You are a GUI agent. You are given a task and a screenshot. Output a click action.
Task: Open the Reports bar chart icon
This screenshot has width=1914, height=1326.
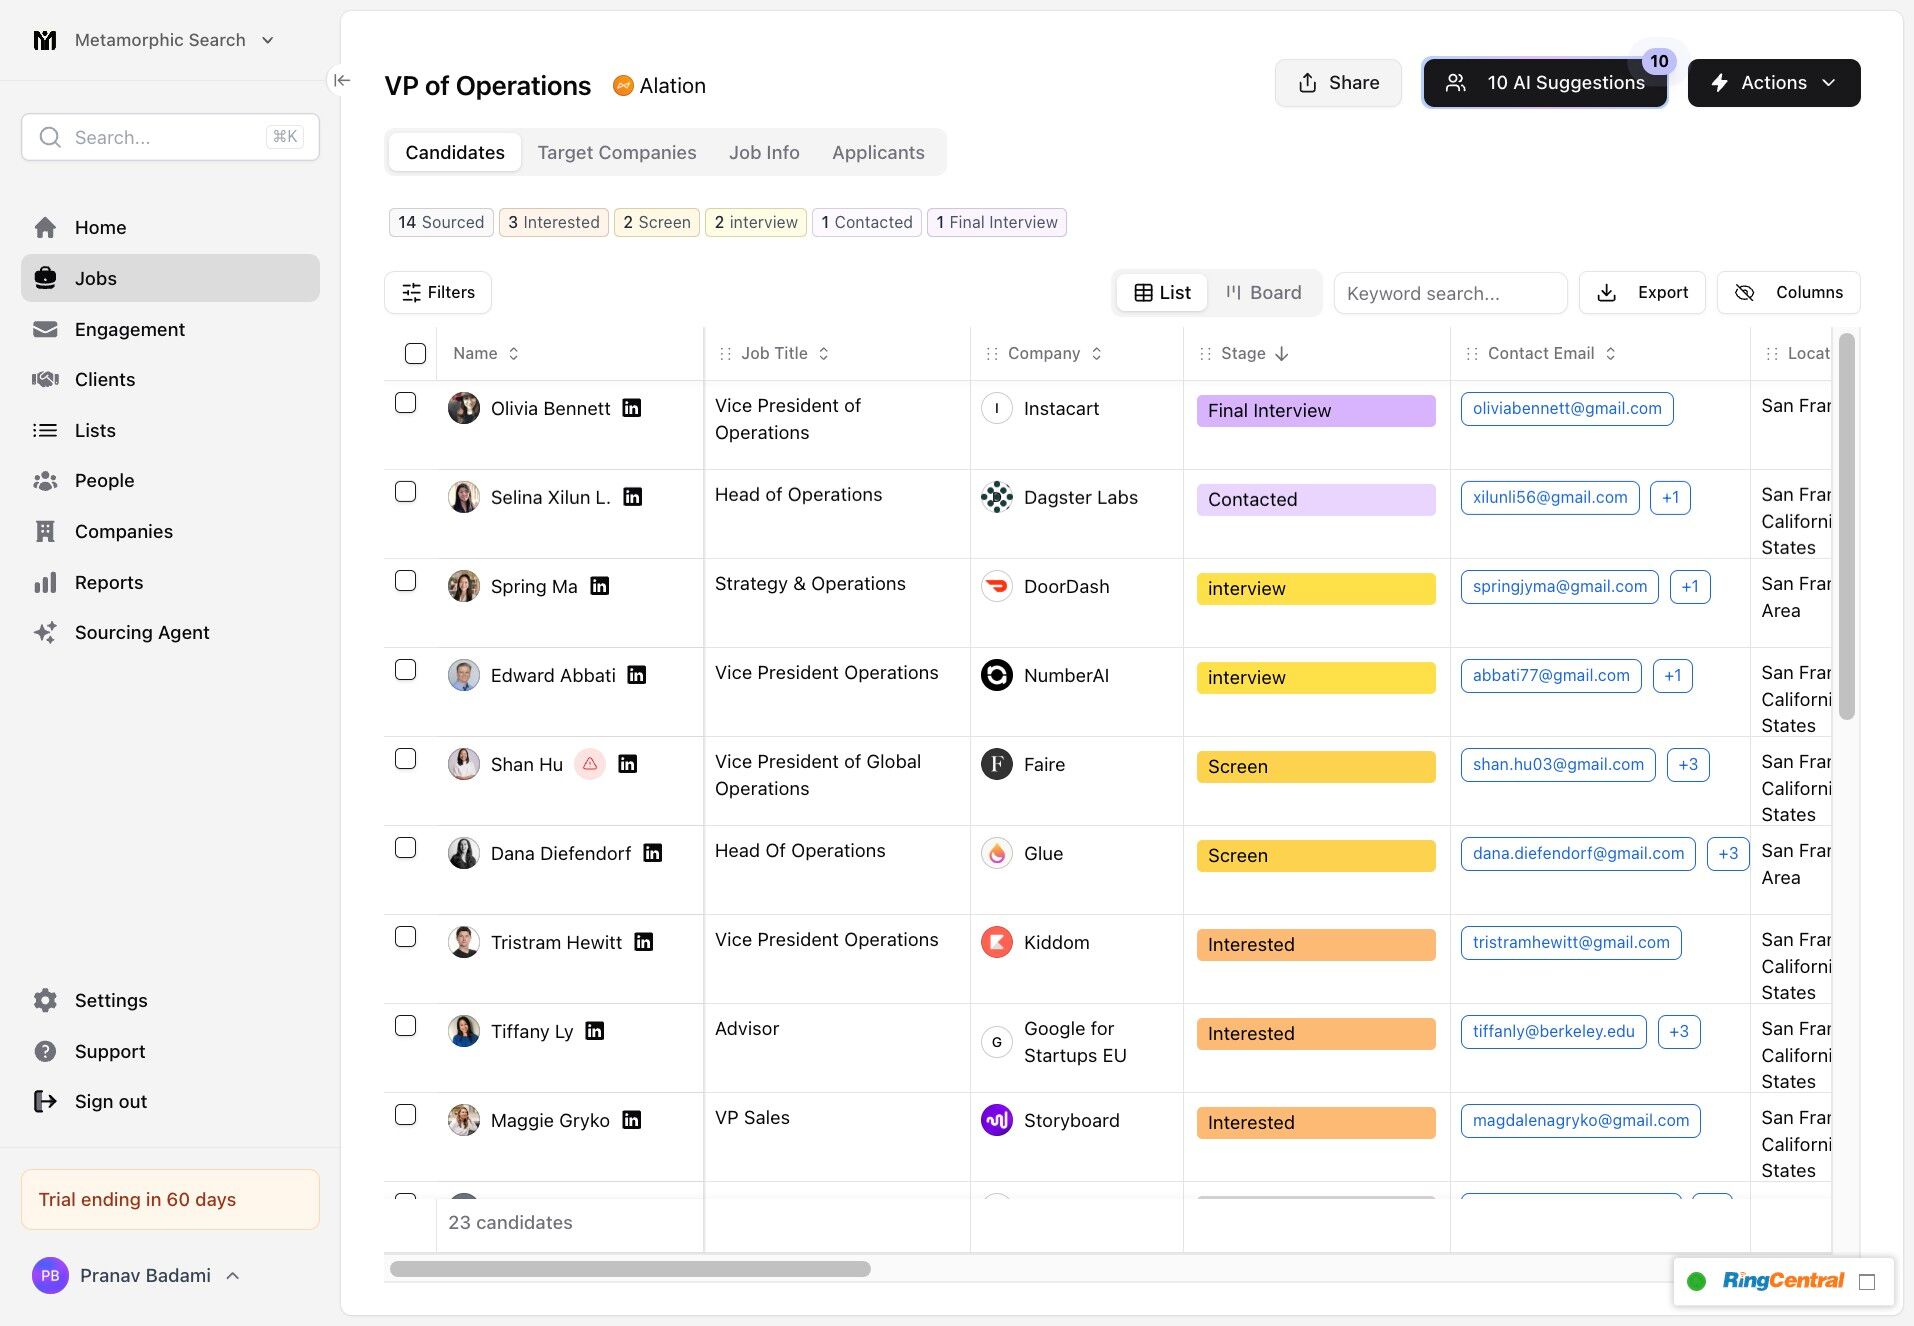pos(45,582)
